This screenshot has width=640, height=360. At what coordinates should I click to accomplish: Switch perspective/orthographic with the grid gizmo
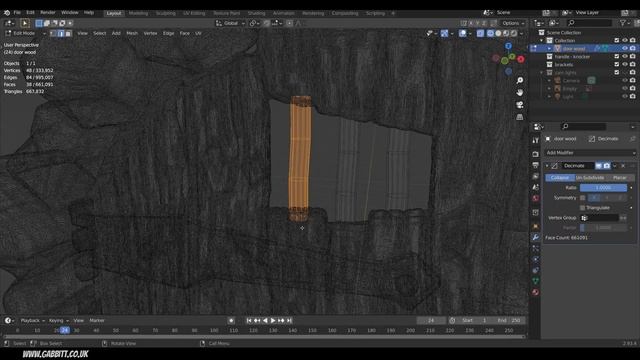pyautogui.click(x=520, y=117)
